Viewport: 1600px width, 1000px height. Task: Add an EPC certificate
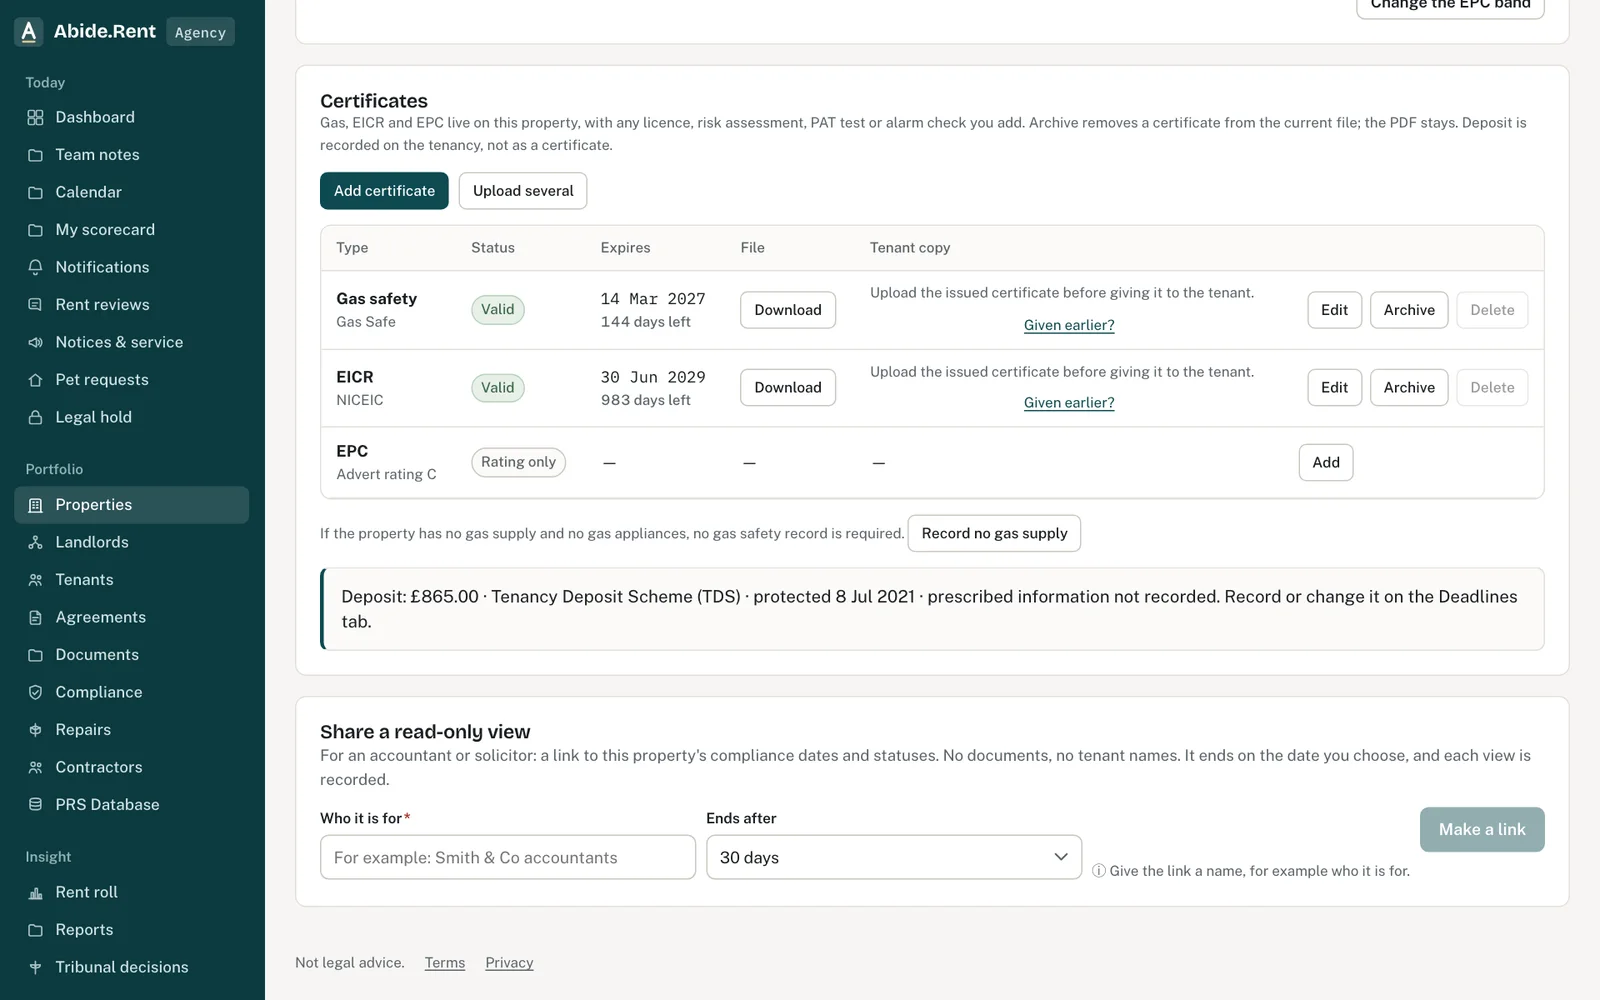click(x=1326, y=462)
